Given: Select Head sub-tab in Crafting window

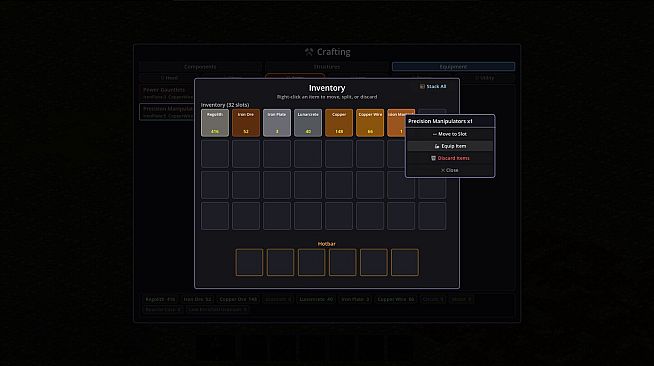Looking at the screenshot, I should [x=169, y=78].
